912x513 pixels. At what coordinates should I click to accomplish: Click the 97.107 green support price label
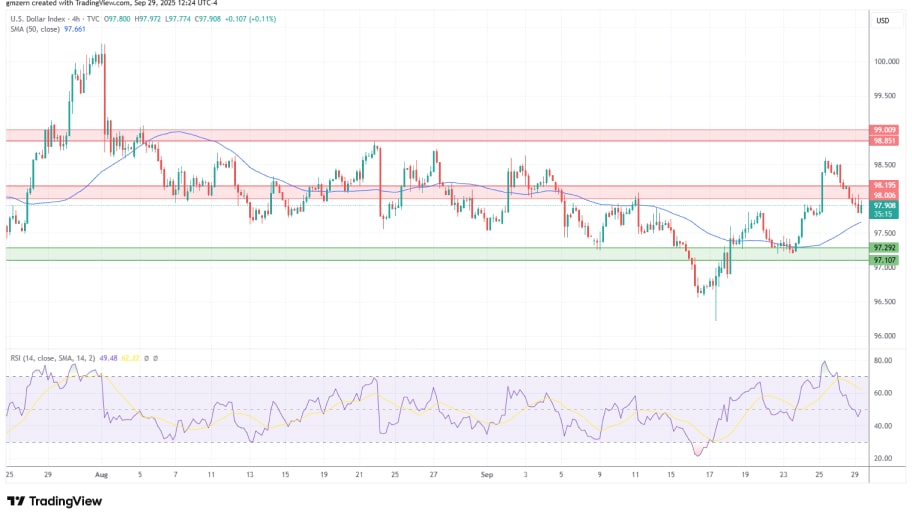[884, 260]
